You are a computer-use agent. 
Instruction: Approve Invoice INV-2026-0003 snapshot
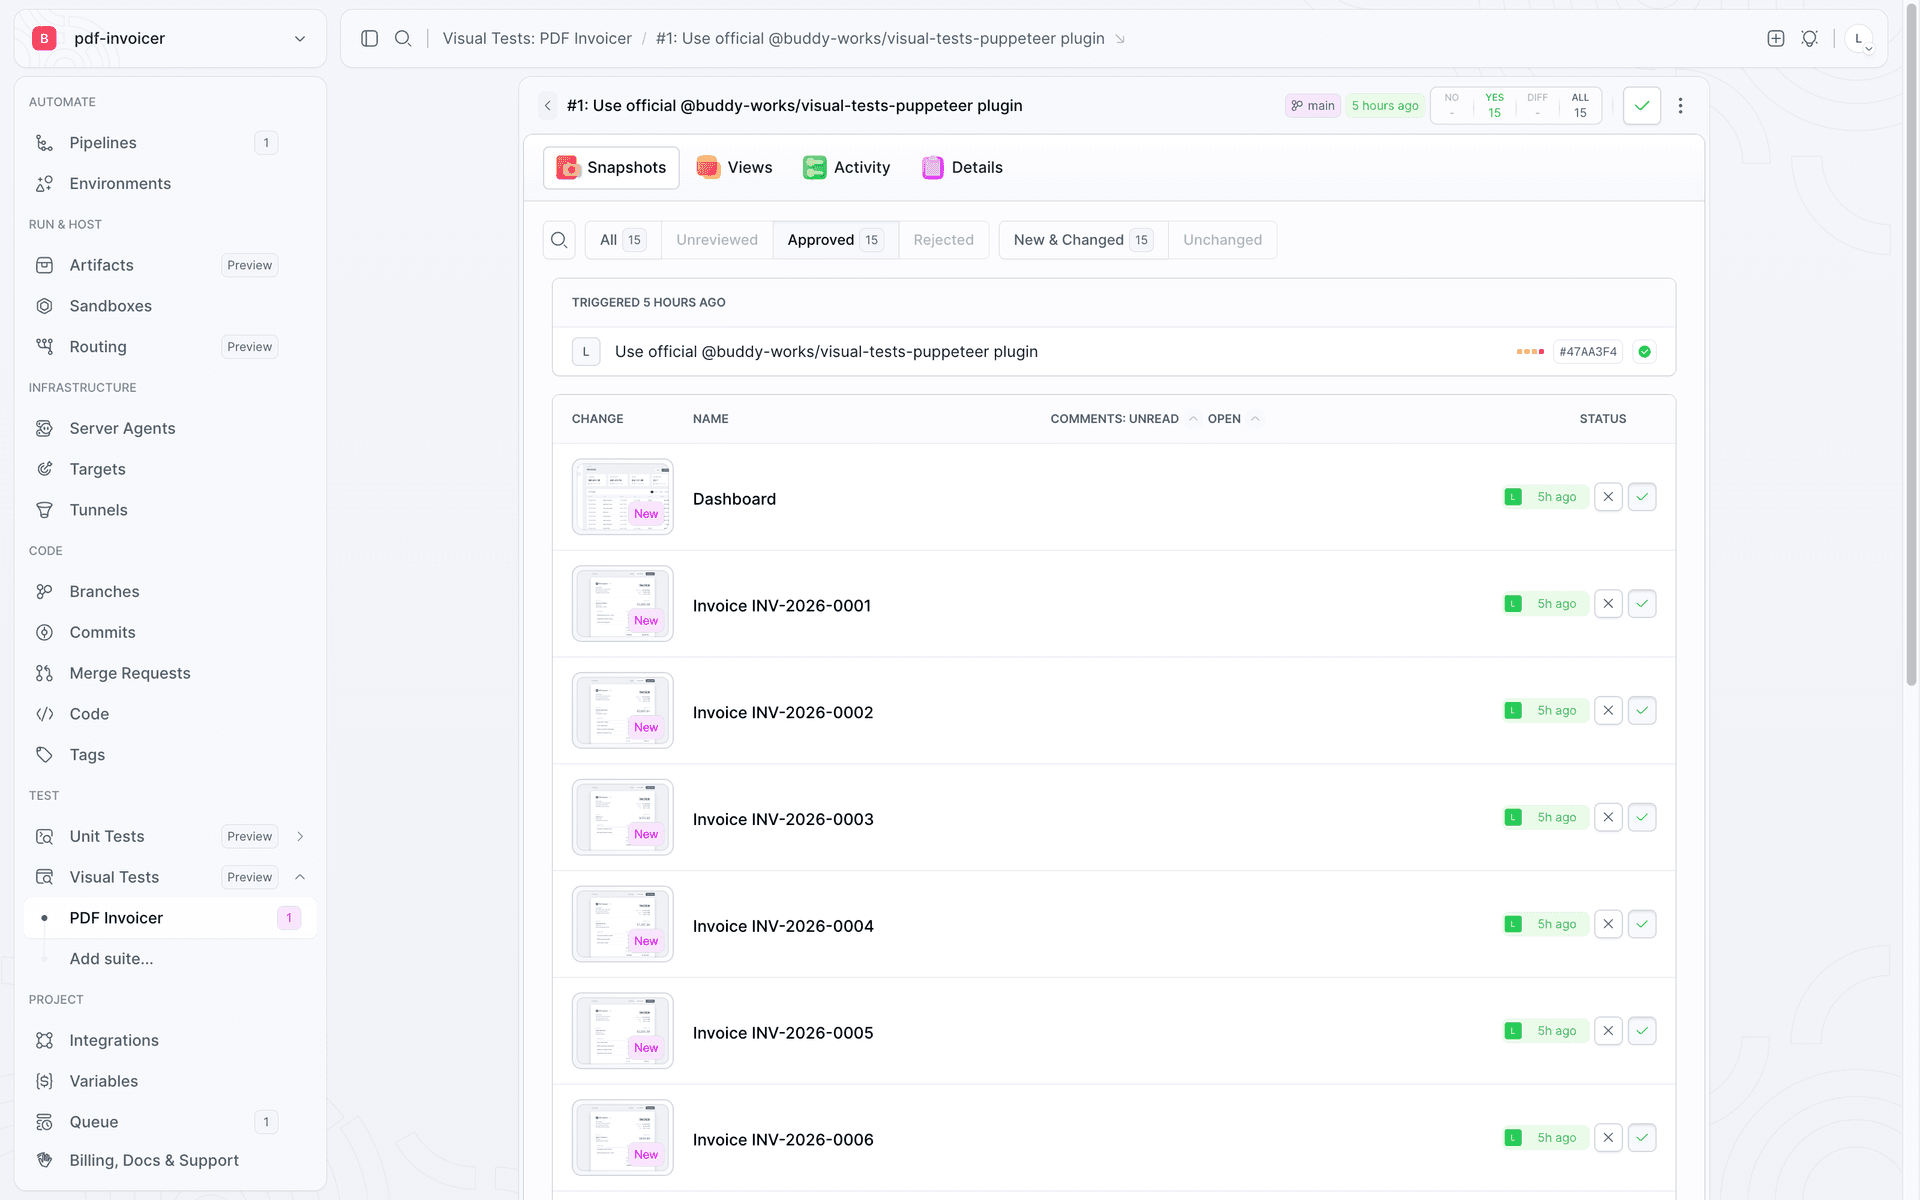1642,818
